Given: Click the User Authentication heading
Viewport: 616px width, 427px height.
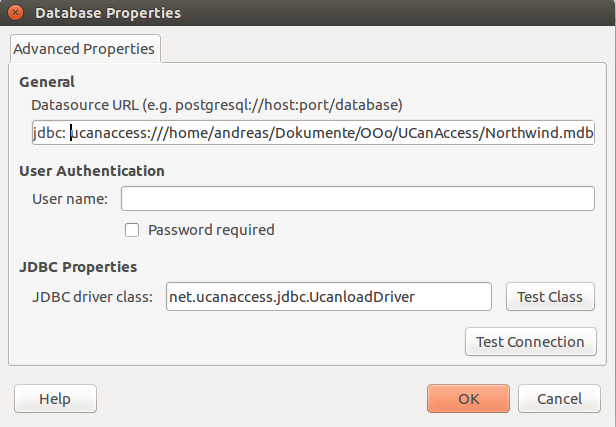Looking at the screenshot, I should coord(92,171).
